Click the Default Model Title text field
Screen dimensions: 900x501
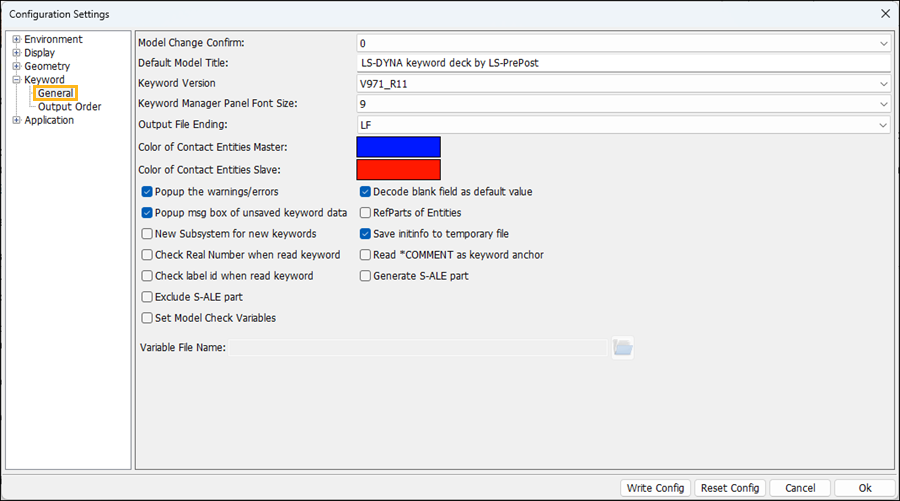pyautogui.click(x=622, y=63)
